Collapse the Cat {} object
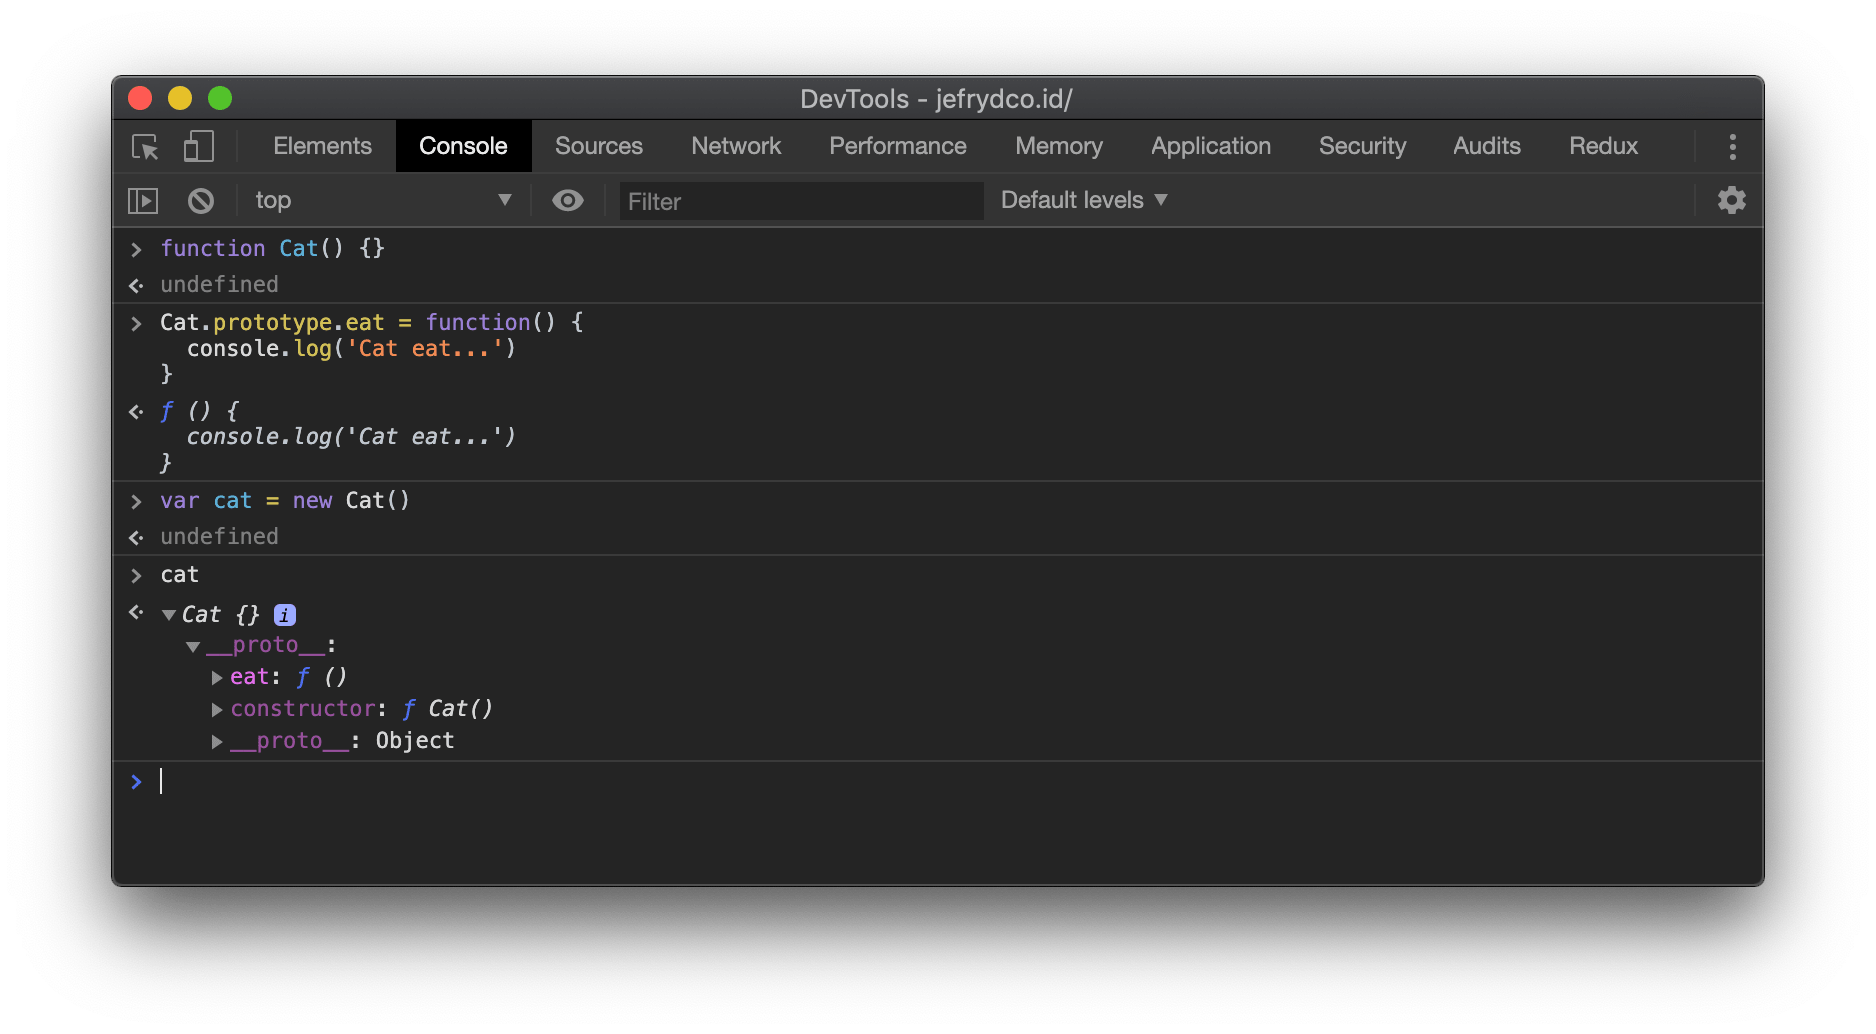The image size is (1876, 1034). coord(169,615)
